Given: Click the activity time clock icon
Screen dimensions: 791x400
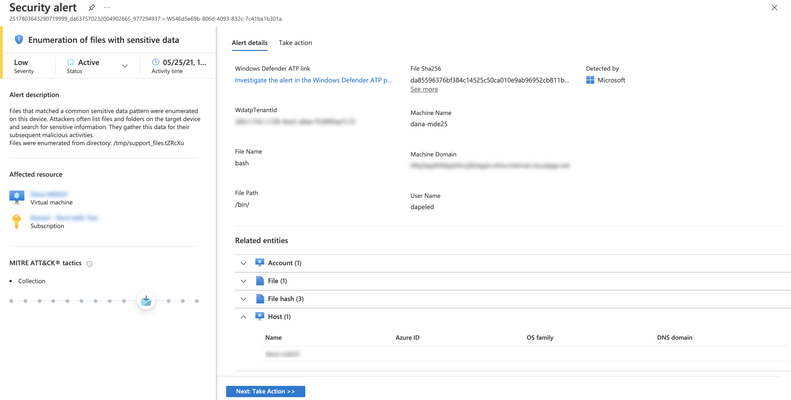Looking at the screenshot, I should pos(155,63).
